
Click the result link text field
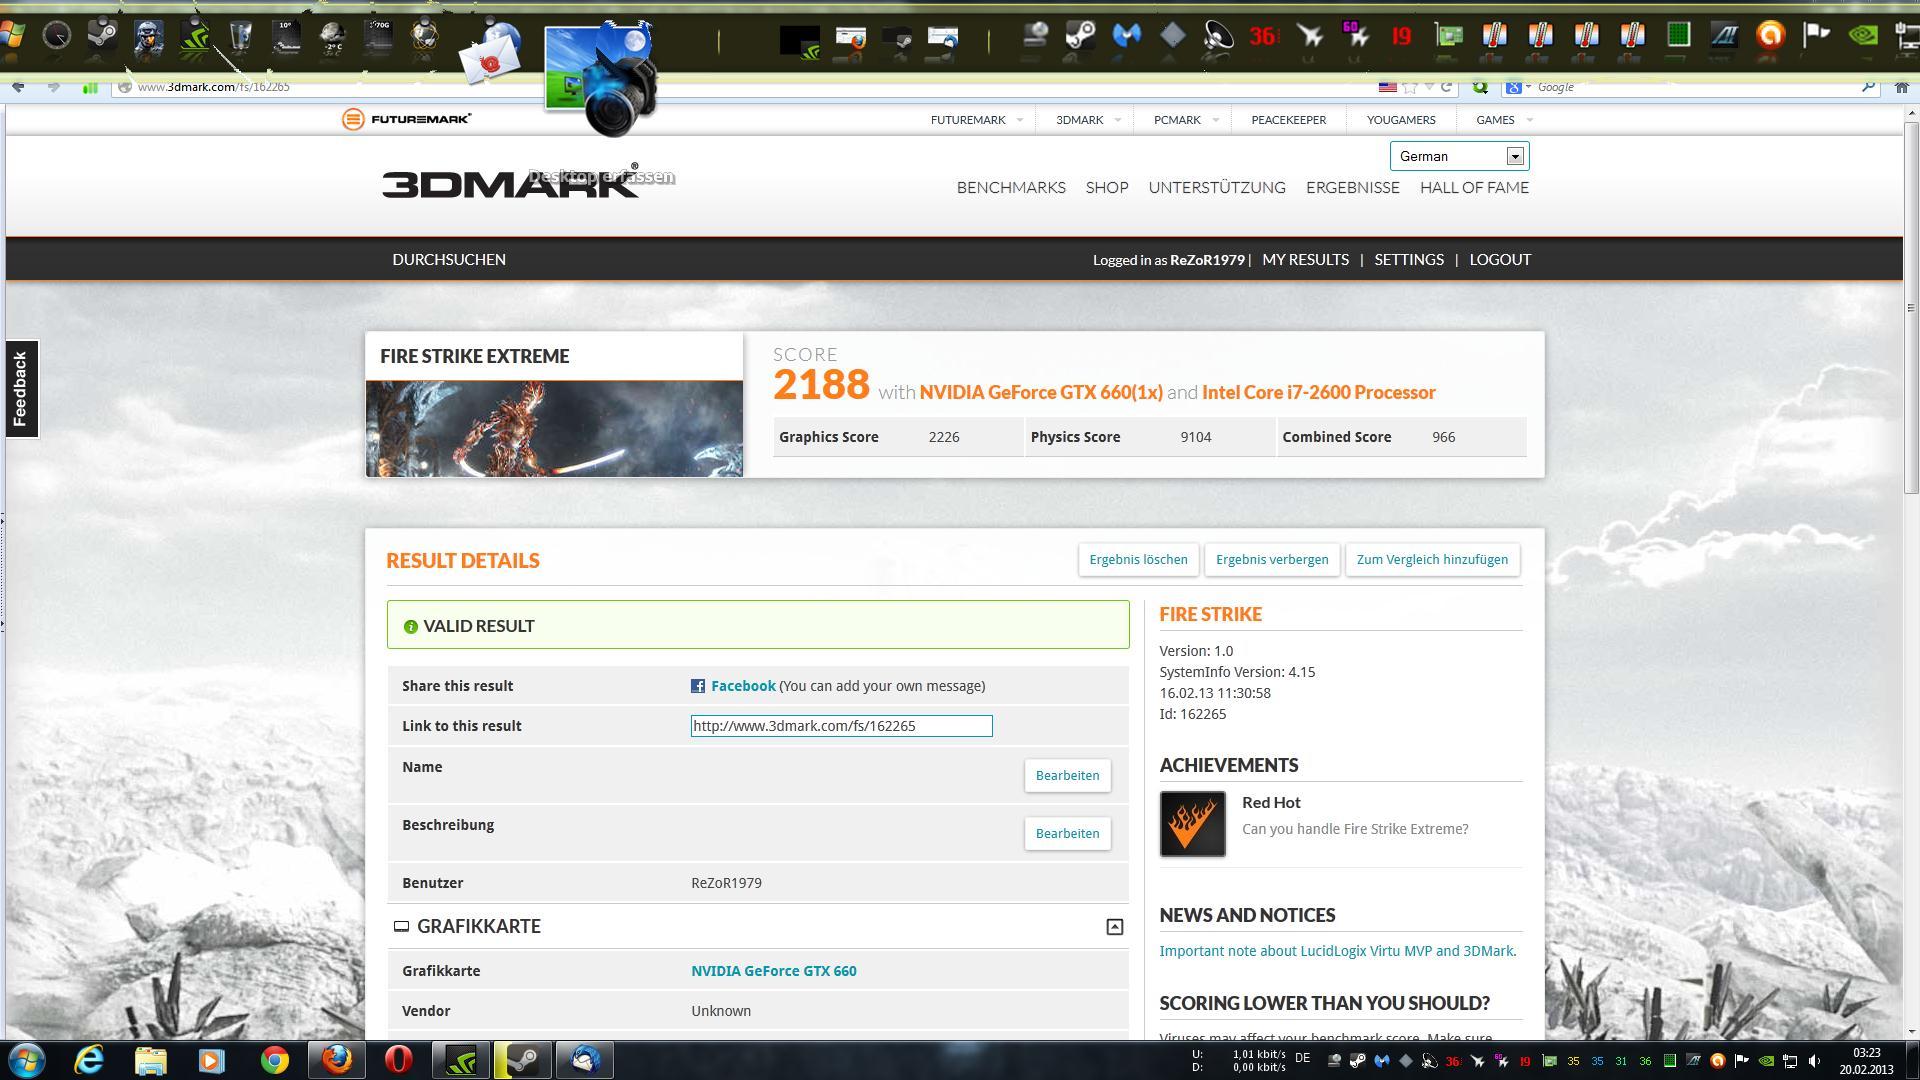[x=841, y=726]
